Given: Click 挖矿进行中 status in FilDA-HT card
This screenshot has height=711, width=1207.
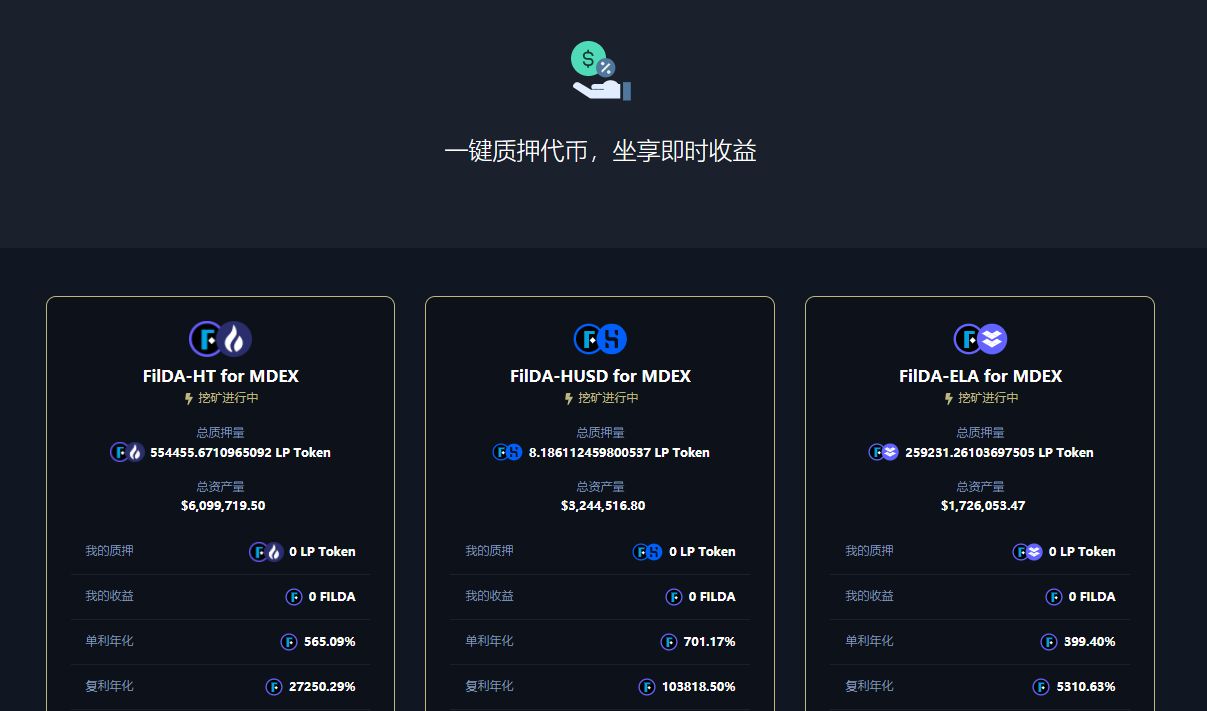Looking at the screenshot, I should point(228,398).
